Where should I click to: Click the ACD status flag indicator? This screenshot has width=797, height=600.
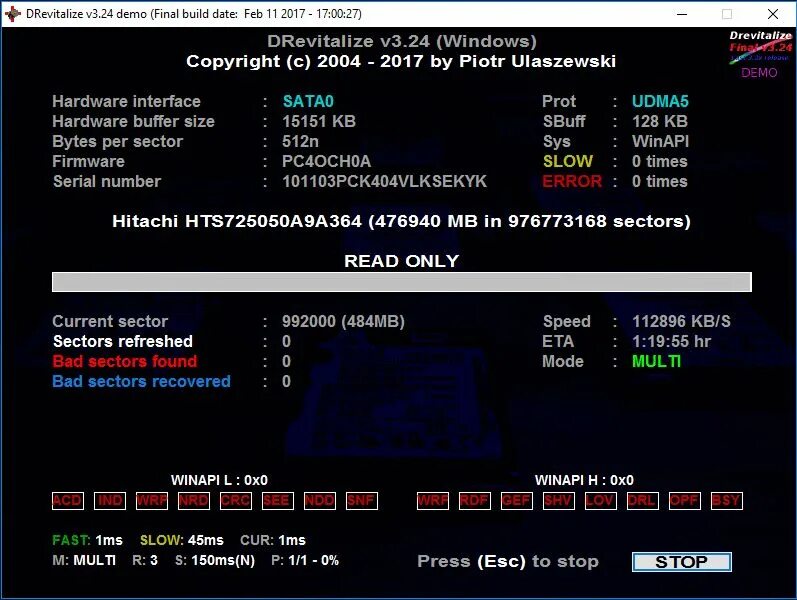68,501
